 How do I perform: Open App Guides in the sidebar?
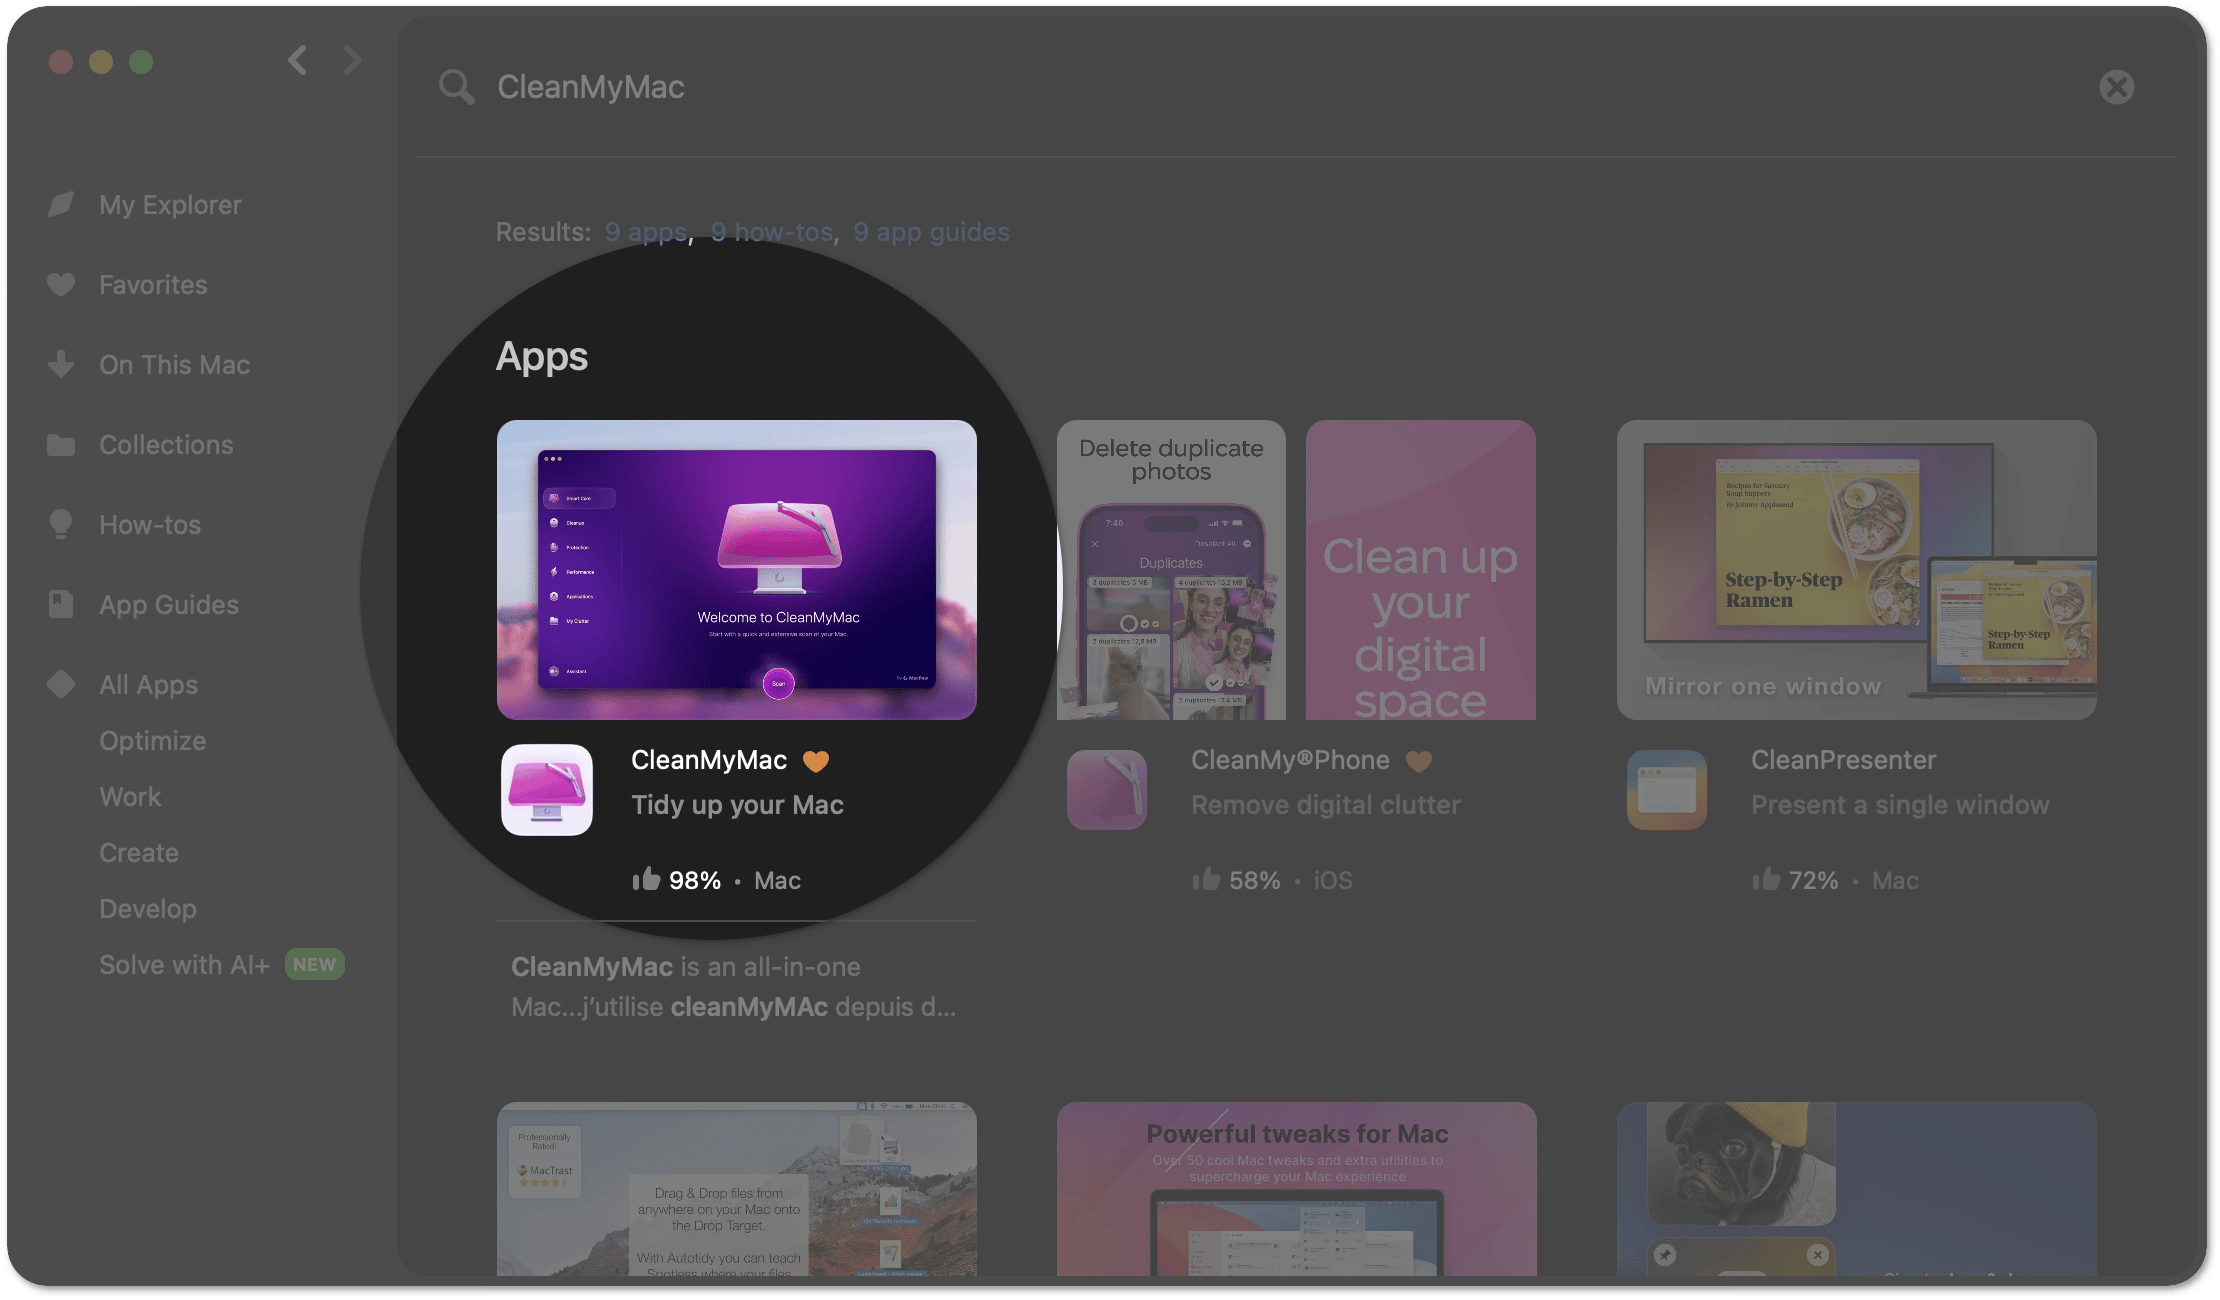(169, 605)
